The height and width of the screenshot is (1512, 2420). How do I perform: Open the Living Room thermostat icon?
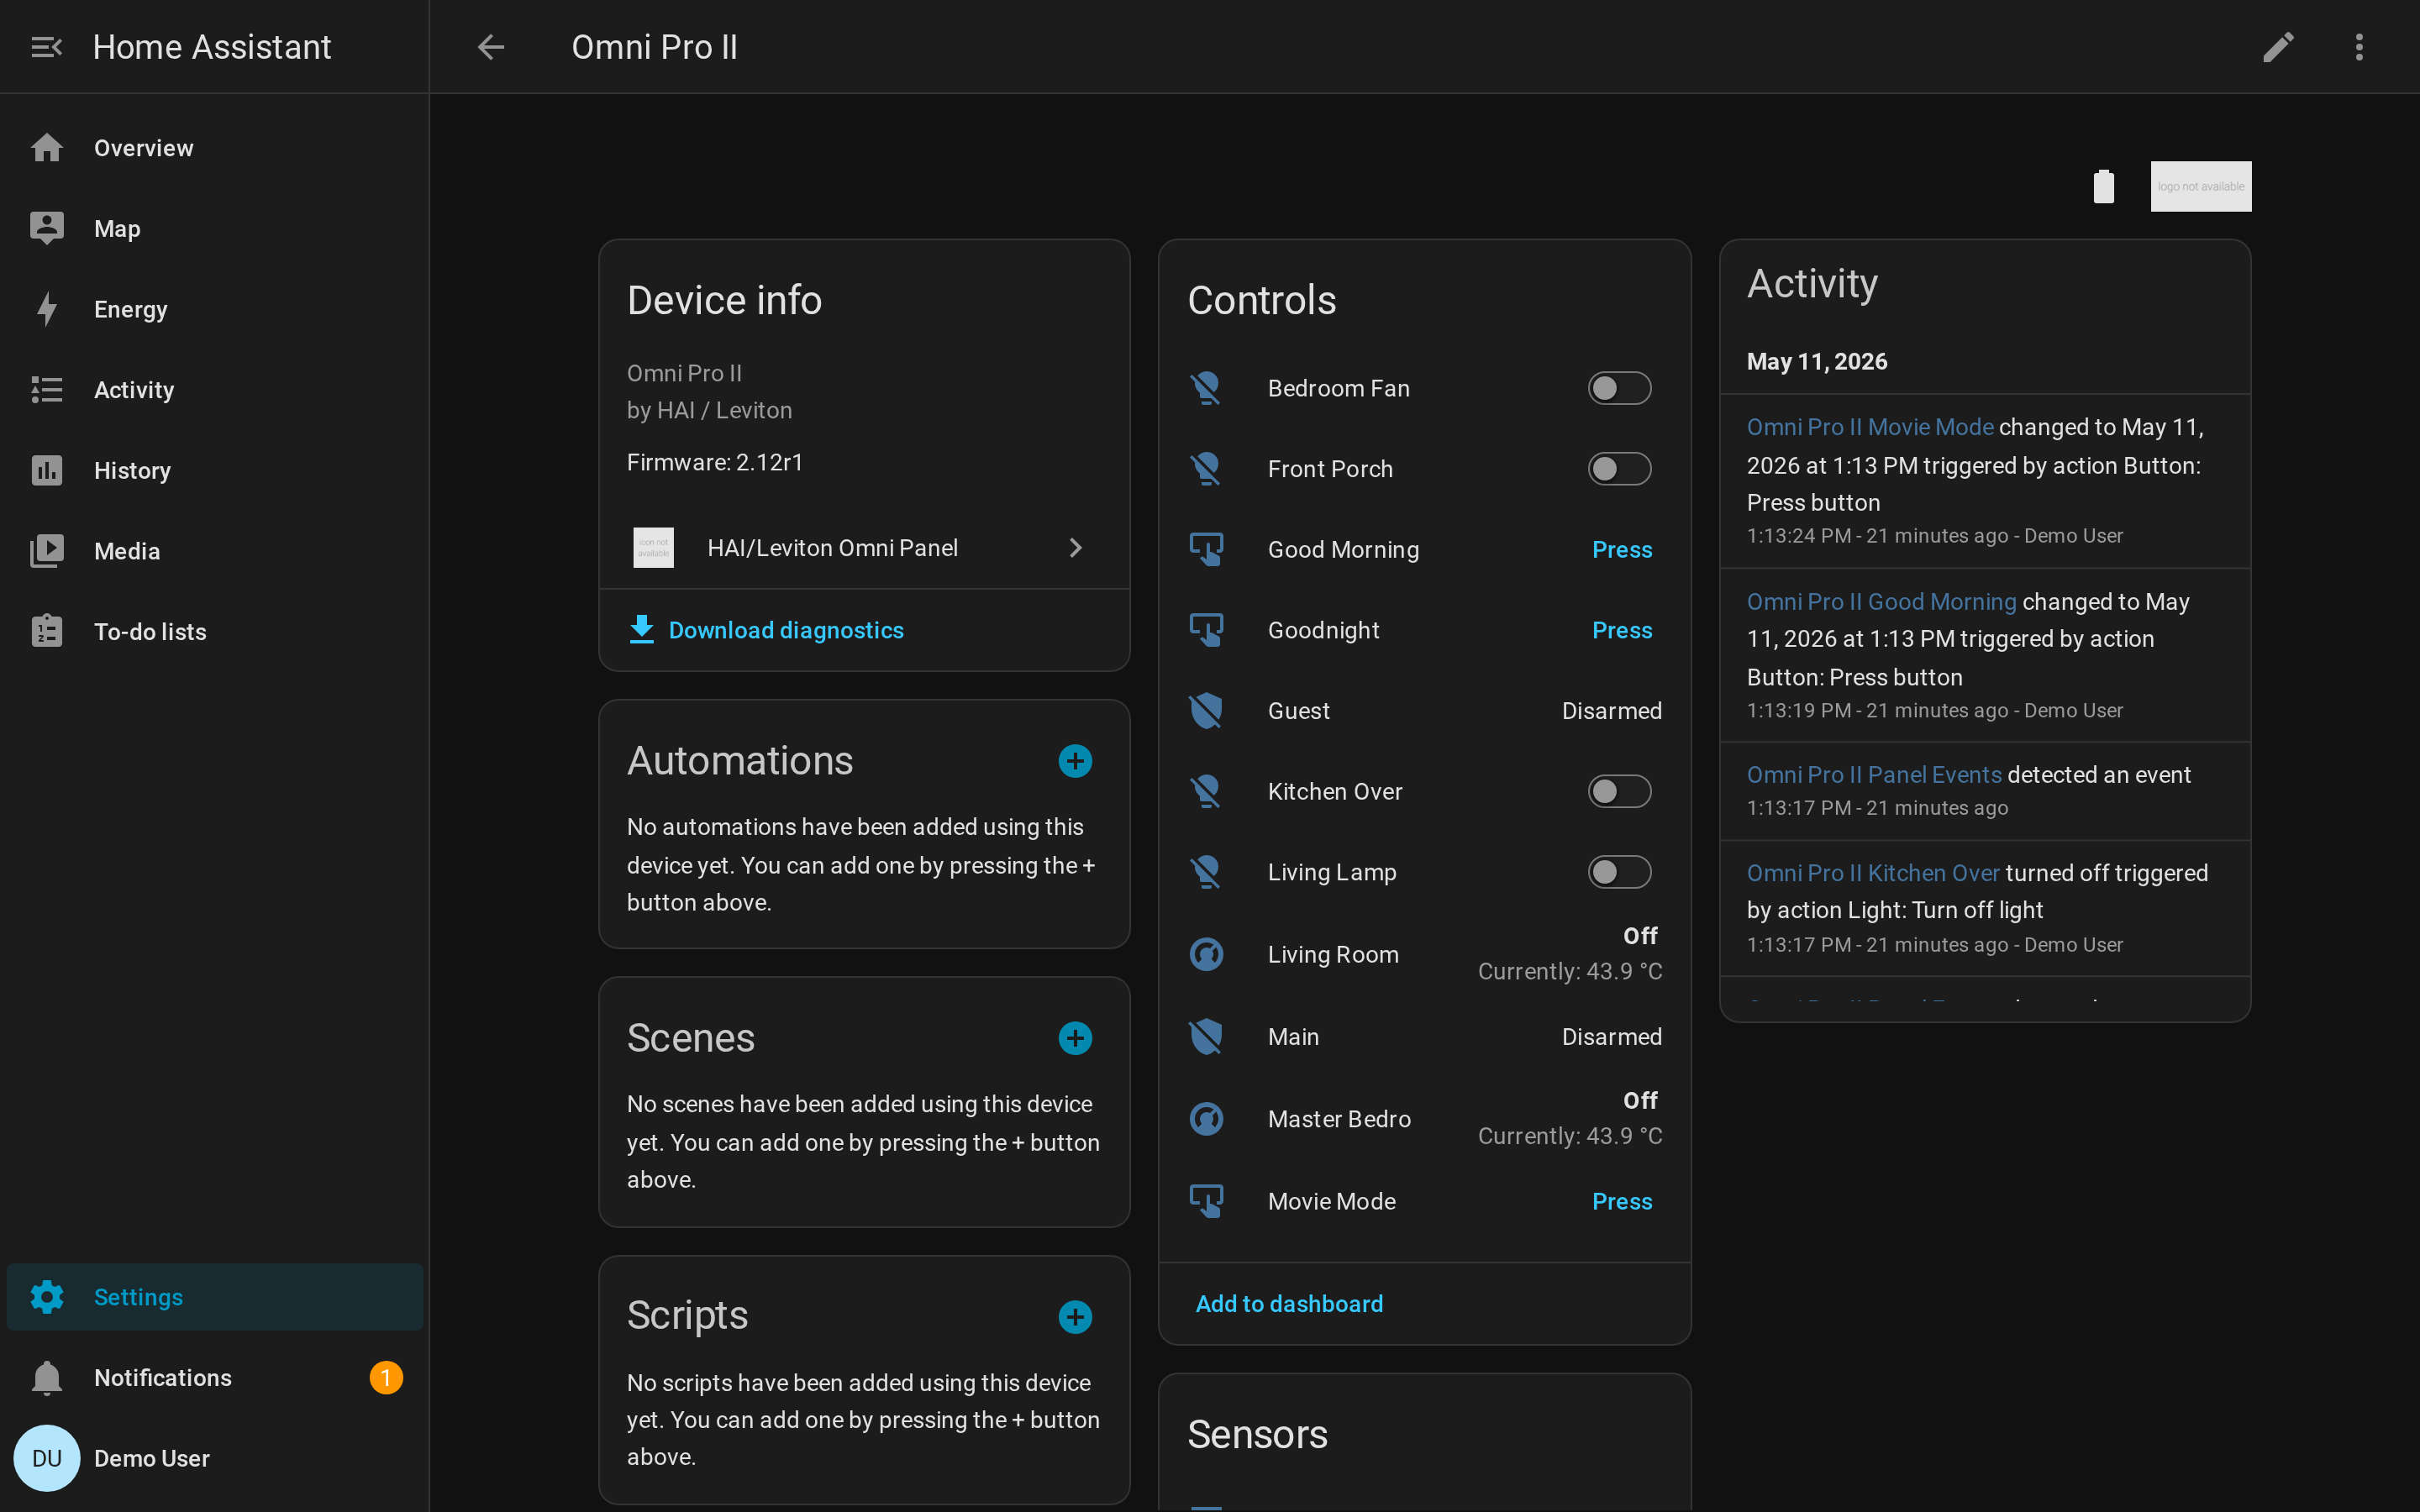1206,954
